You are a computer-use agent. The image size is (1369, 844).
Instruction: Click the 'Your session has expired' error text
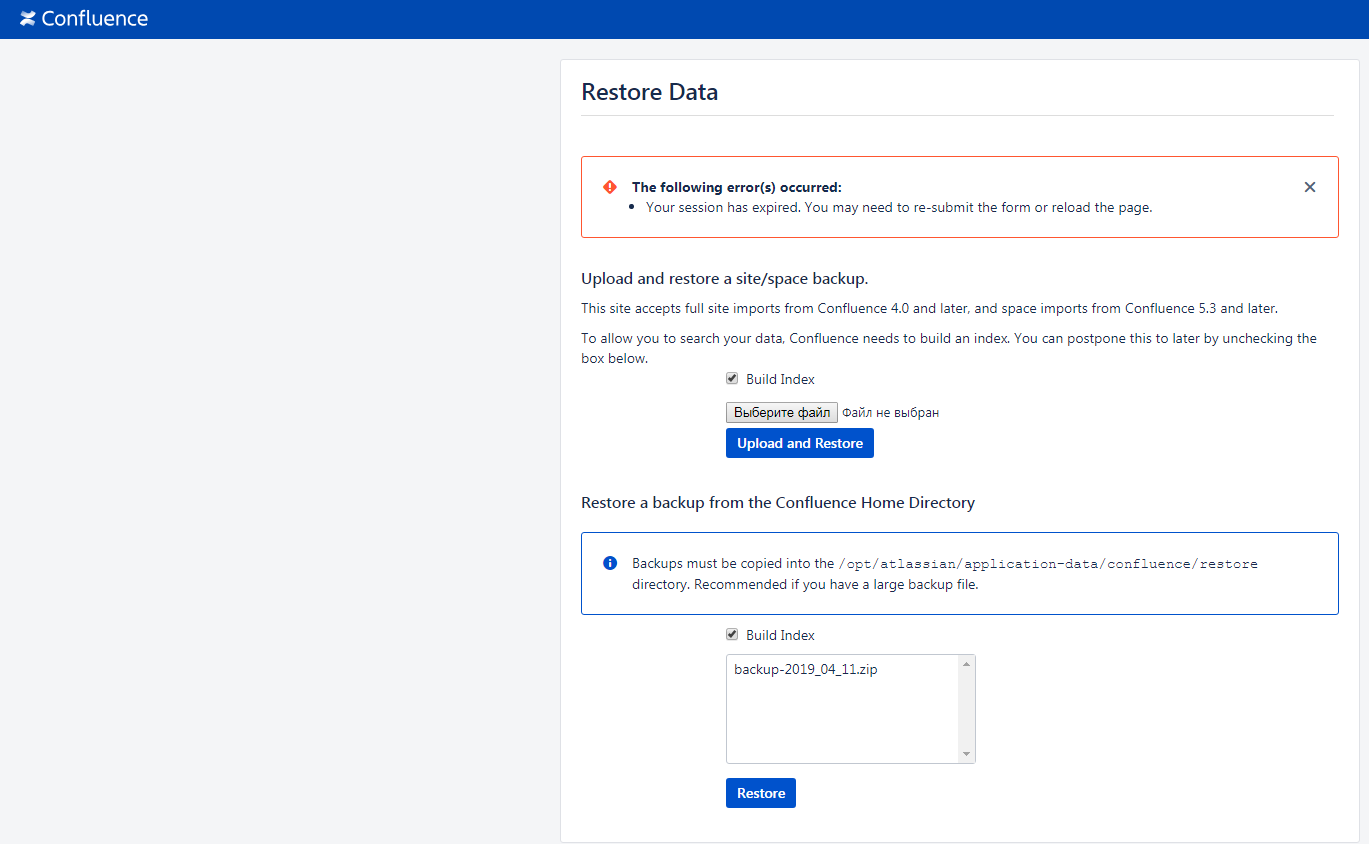899,208
